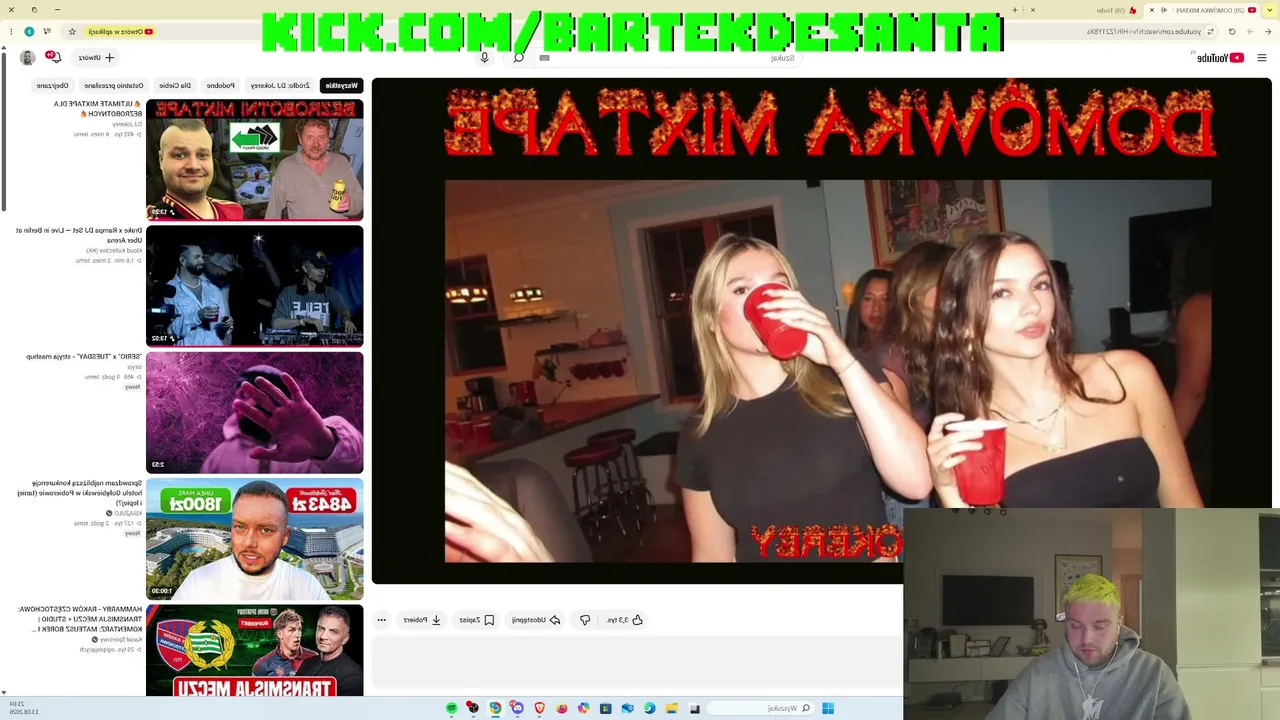Launch Firefox from the taskbar

pos(562,709)
